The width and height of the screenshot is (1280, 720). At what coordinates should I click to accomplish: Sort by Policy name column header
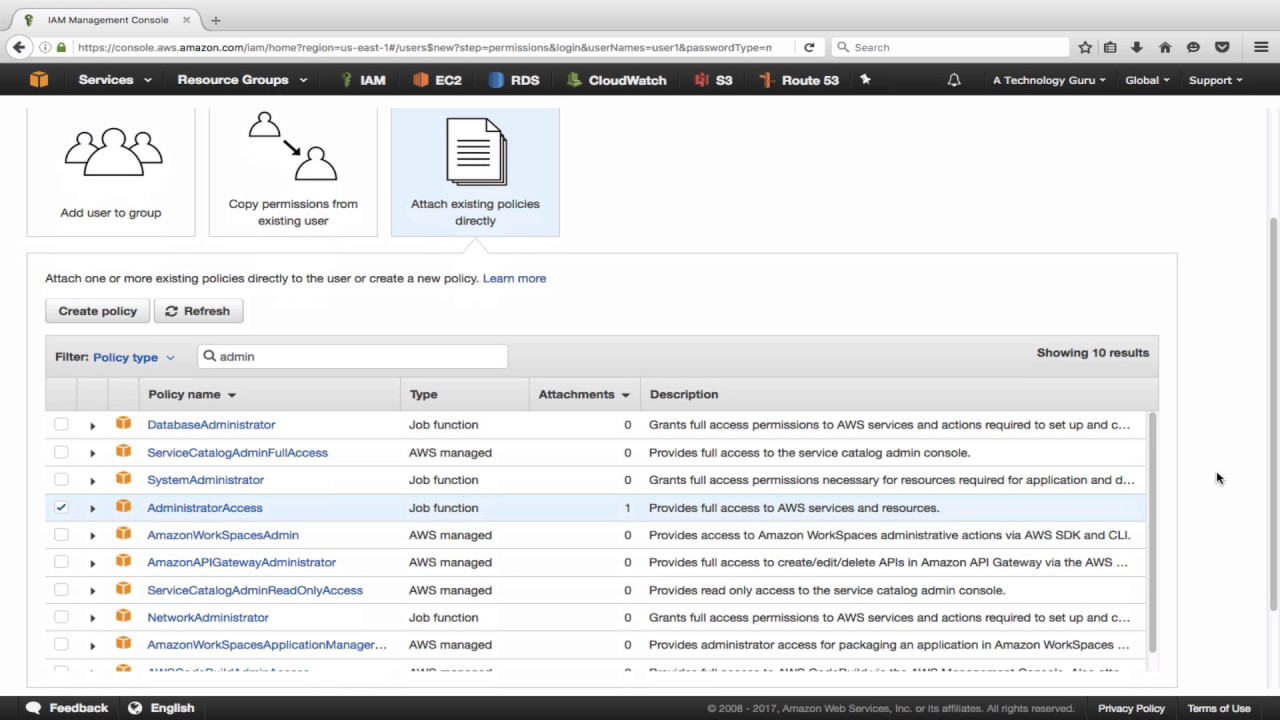pyautogui.click(x=192, y=394)
